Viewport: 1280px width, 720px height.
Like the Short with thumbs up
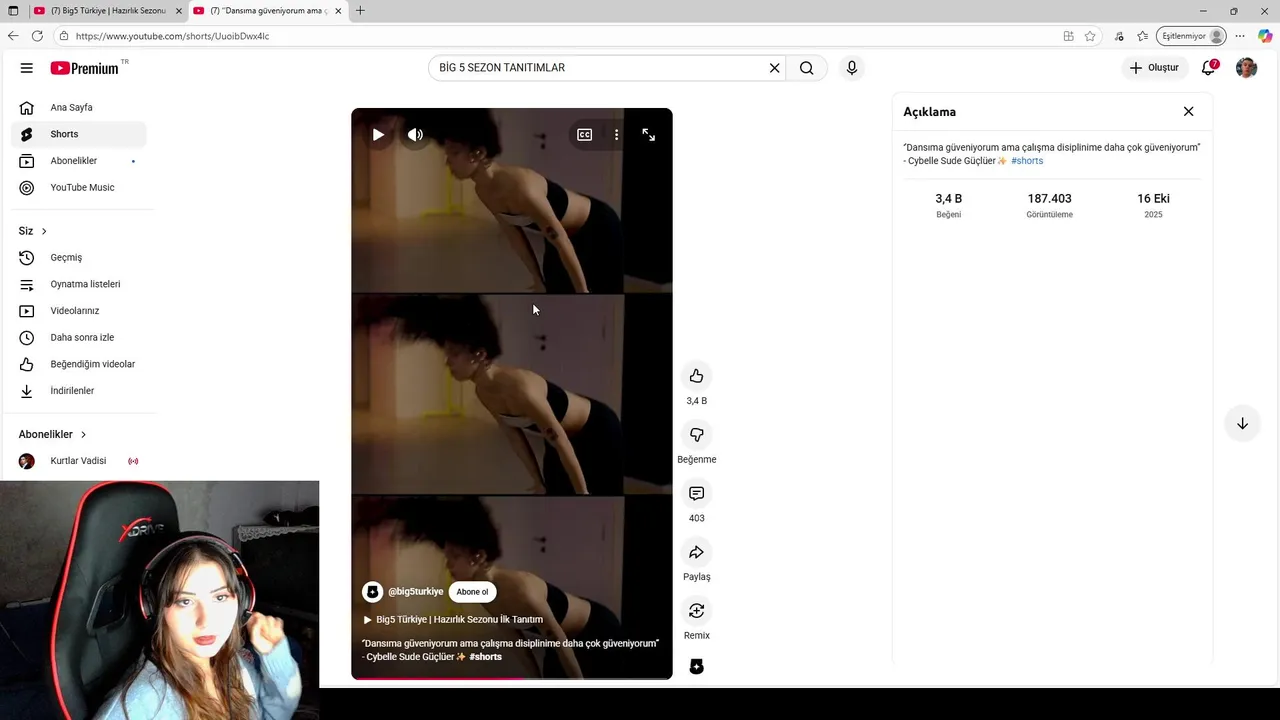697,376
